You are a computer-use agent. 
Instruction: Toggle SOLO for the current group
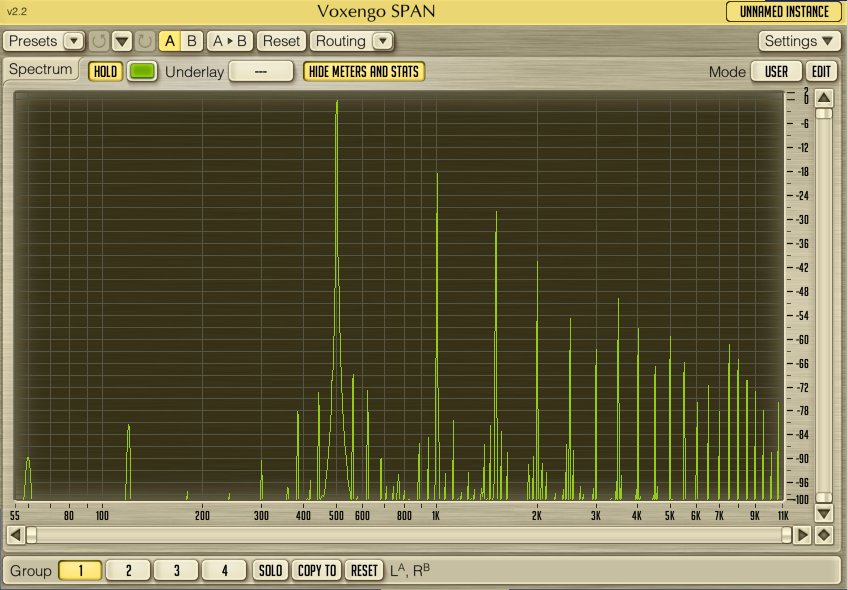coord(270,570)
